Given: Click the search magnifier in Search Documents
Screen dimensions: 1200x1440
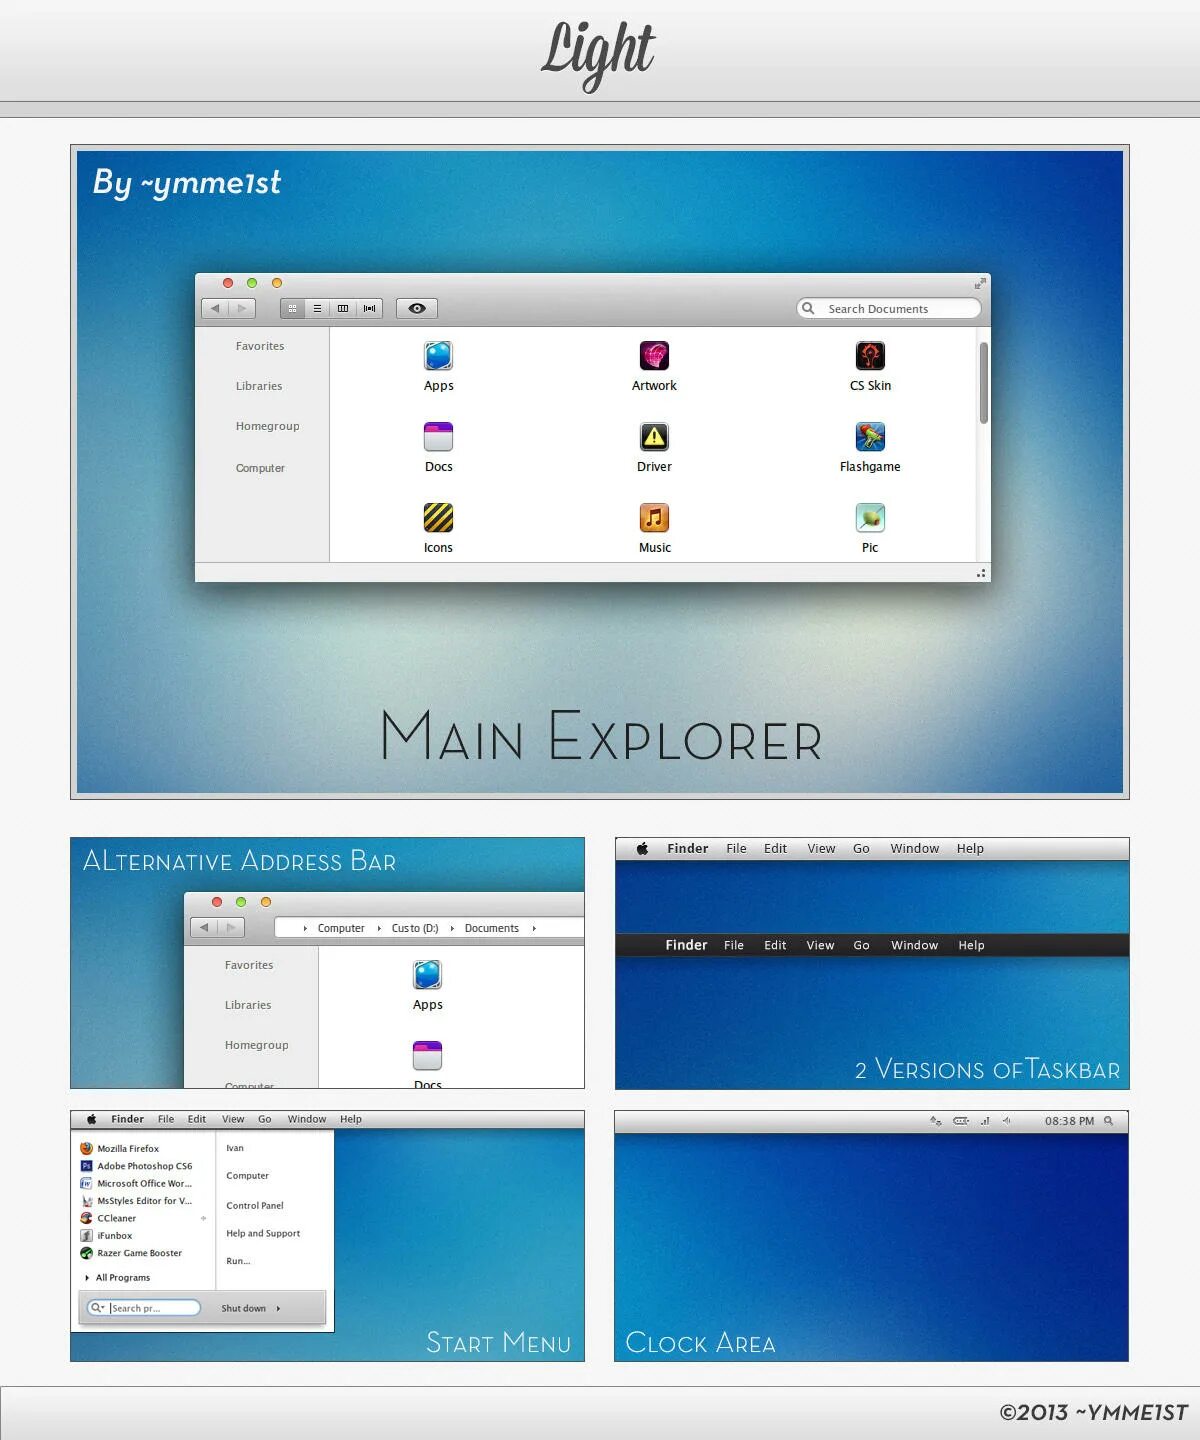Looking at the screenshot, I should [808, 308].
